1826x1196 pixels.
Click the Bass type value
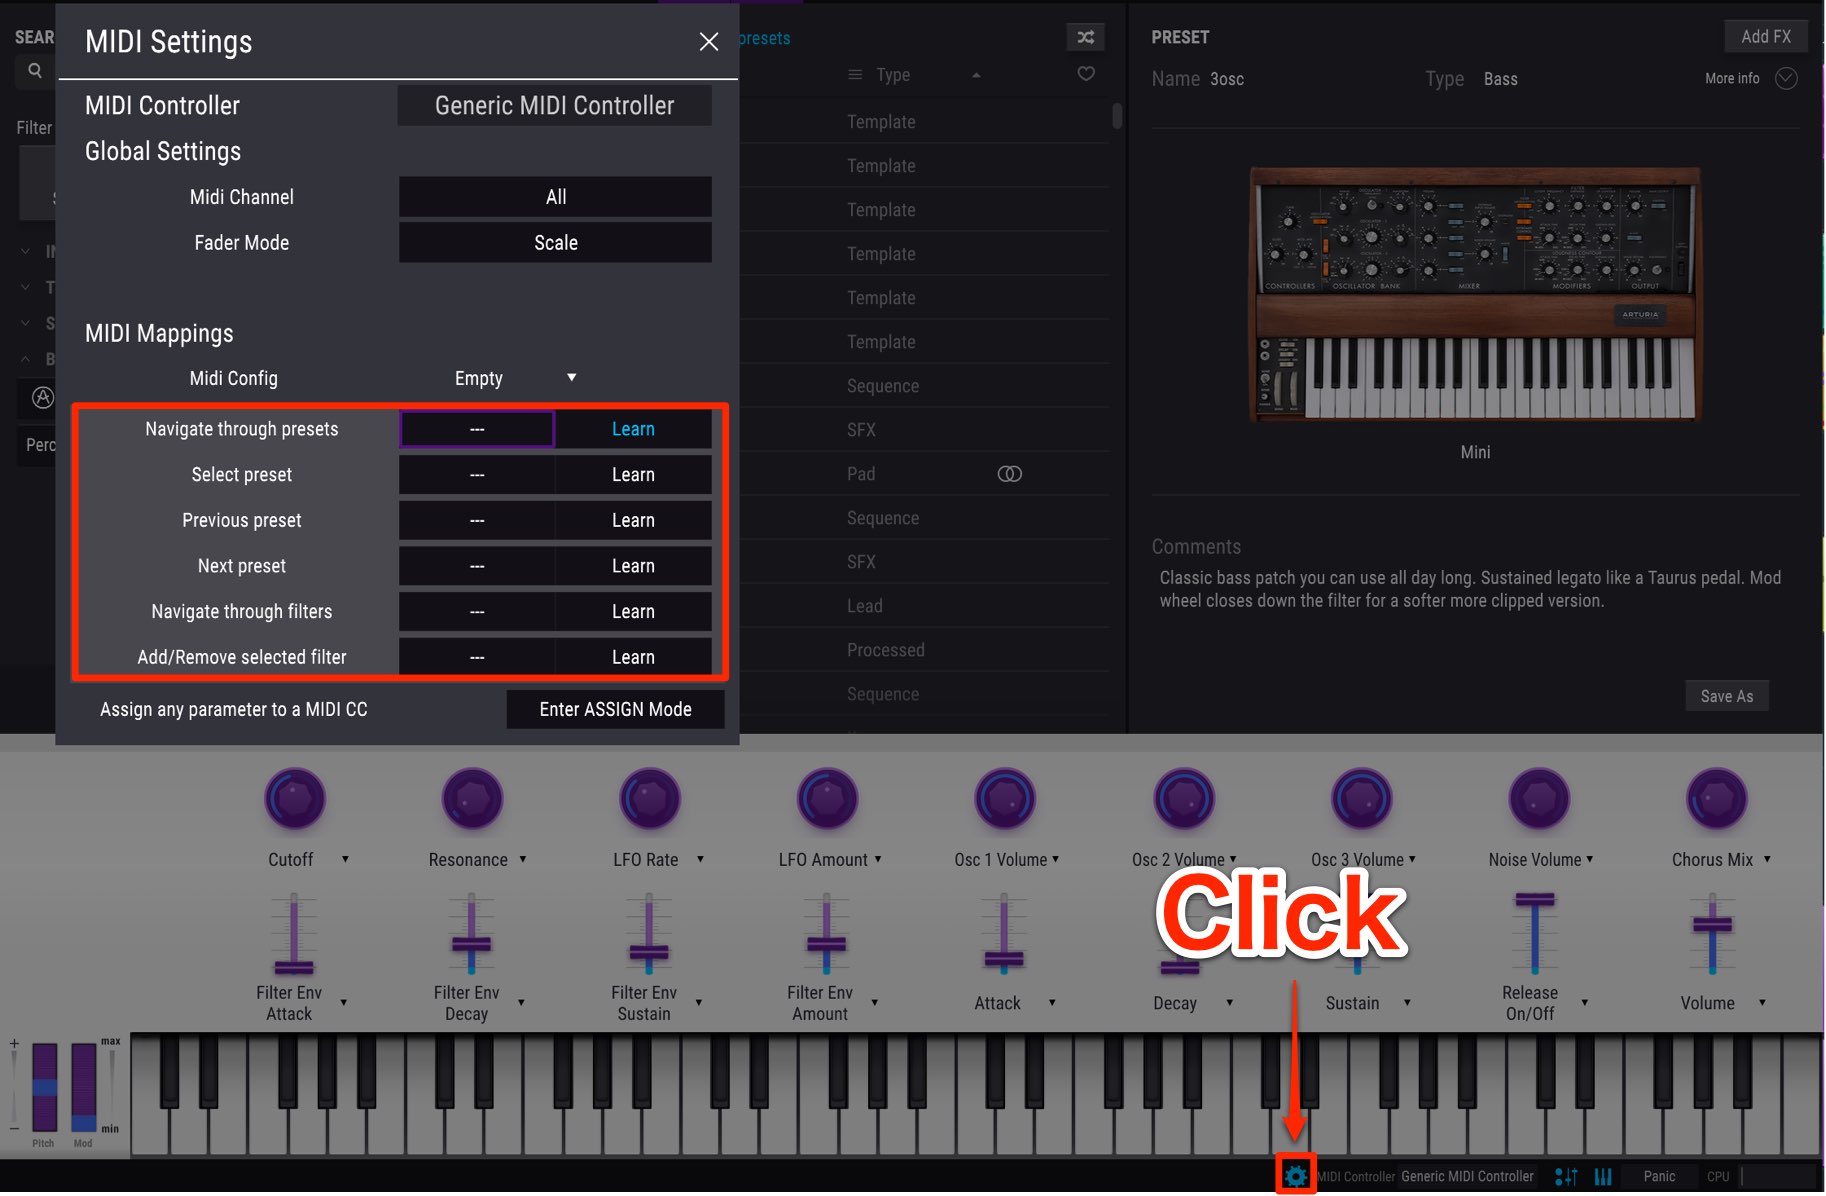click(1500, 79)
